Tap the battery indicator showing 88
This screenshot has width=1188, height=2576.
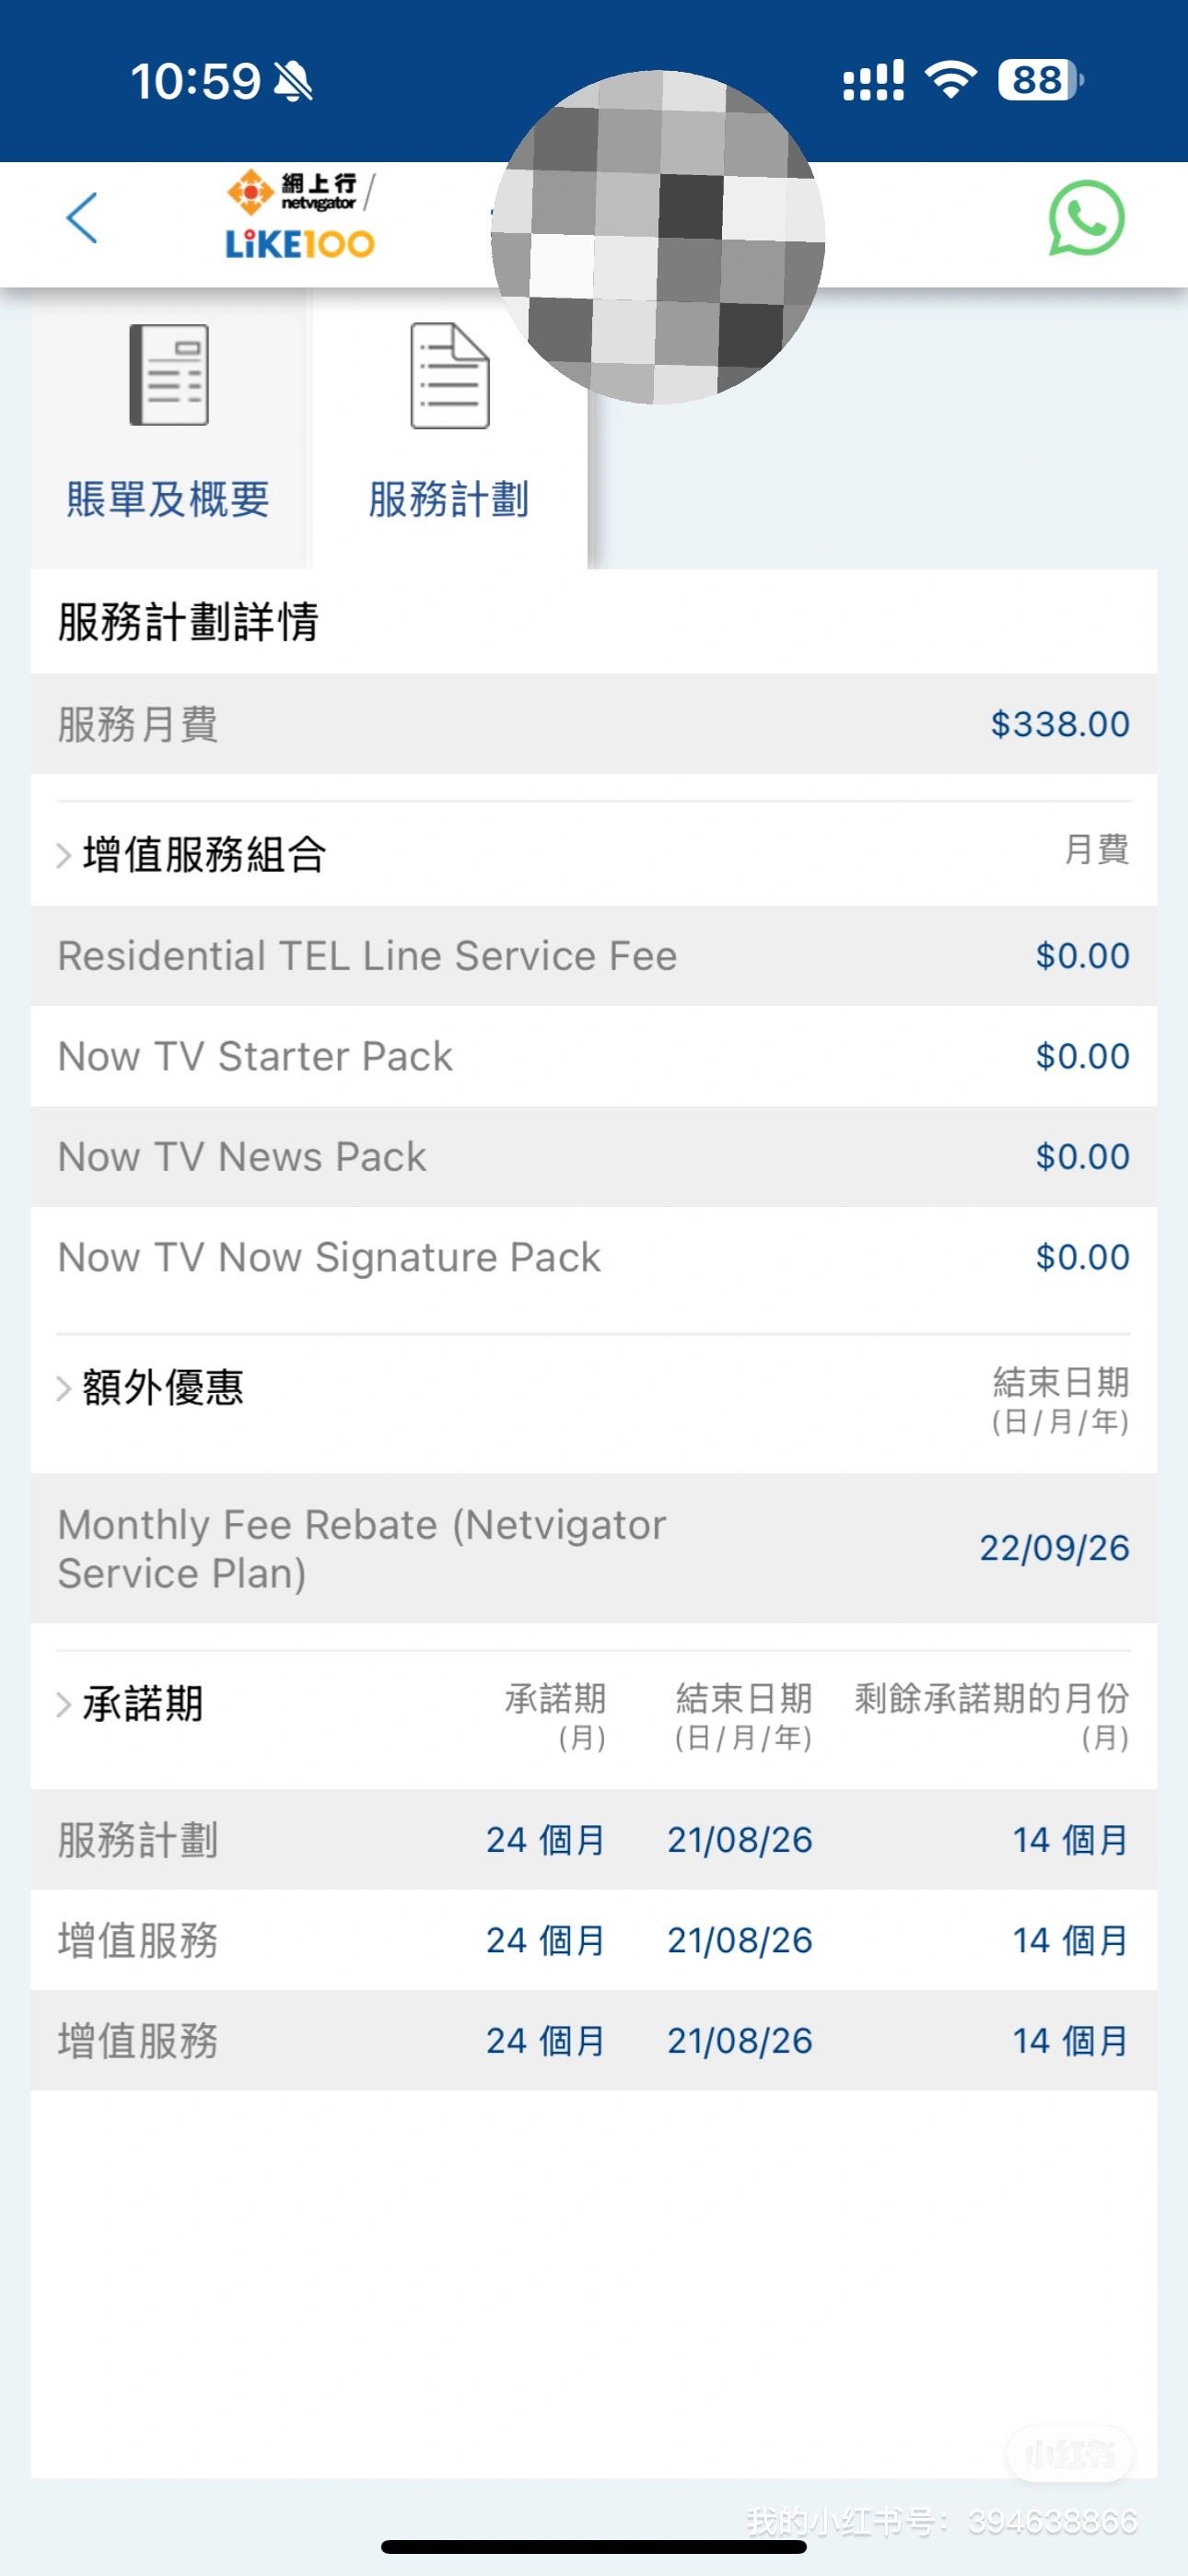[x=1040, y=80]
